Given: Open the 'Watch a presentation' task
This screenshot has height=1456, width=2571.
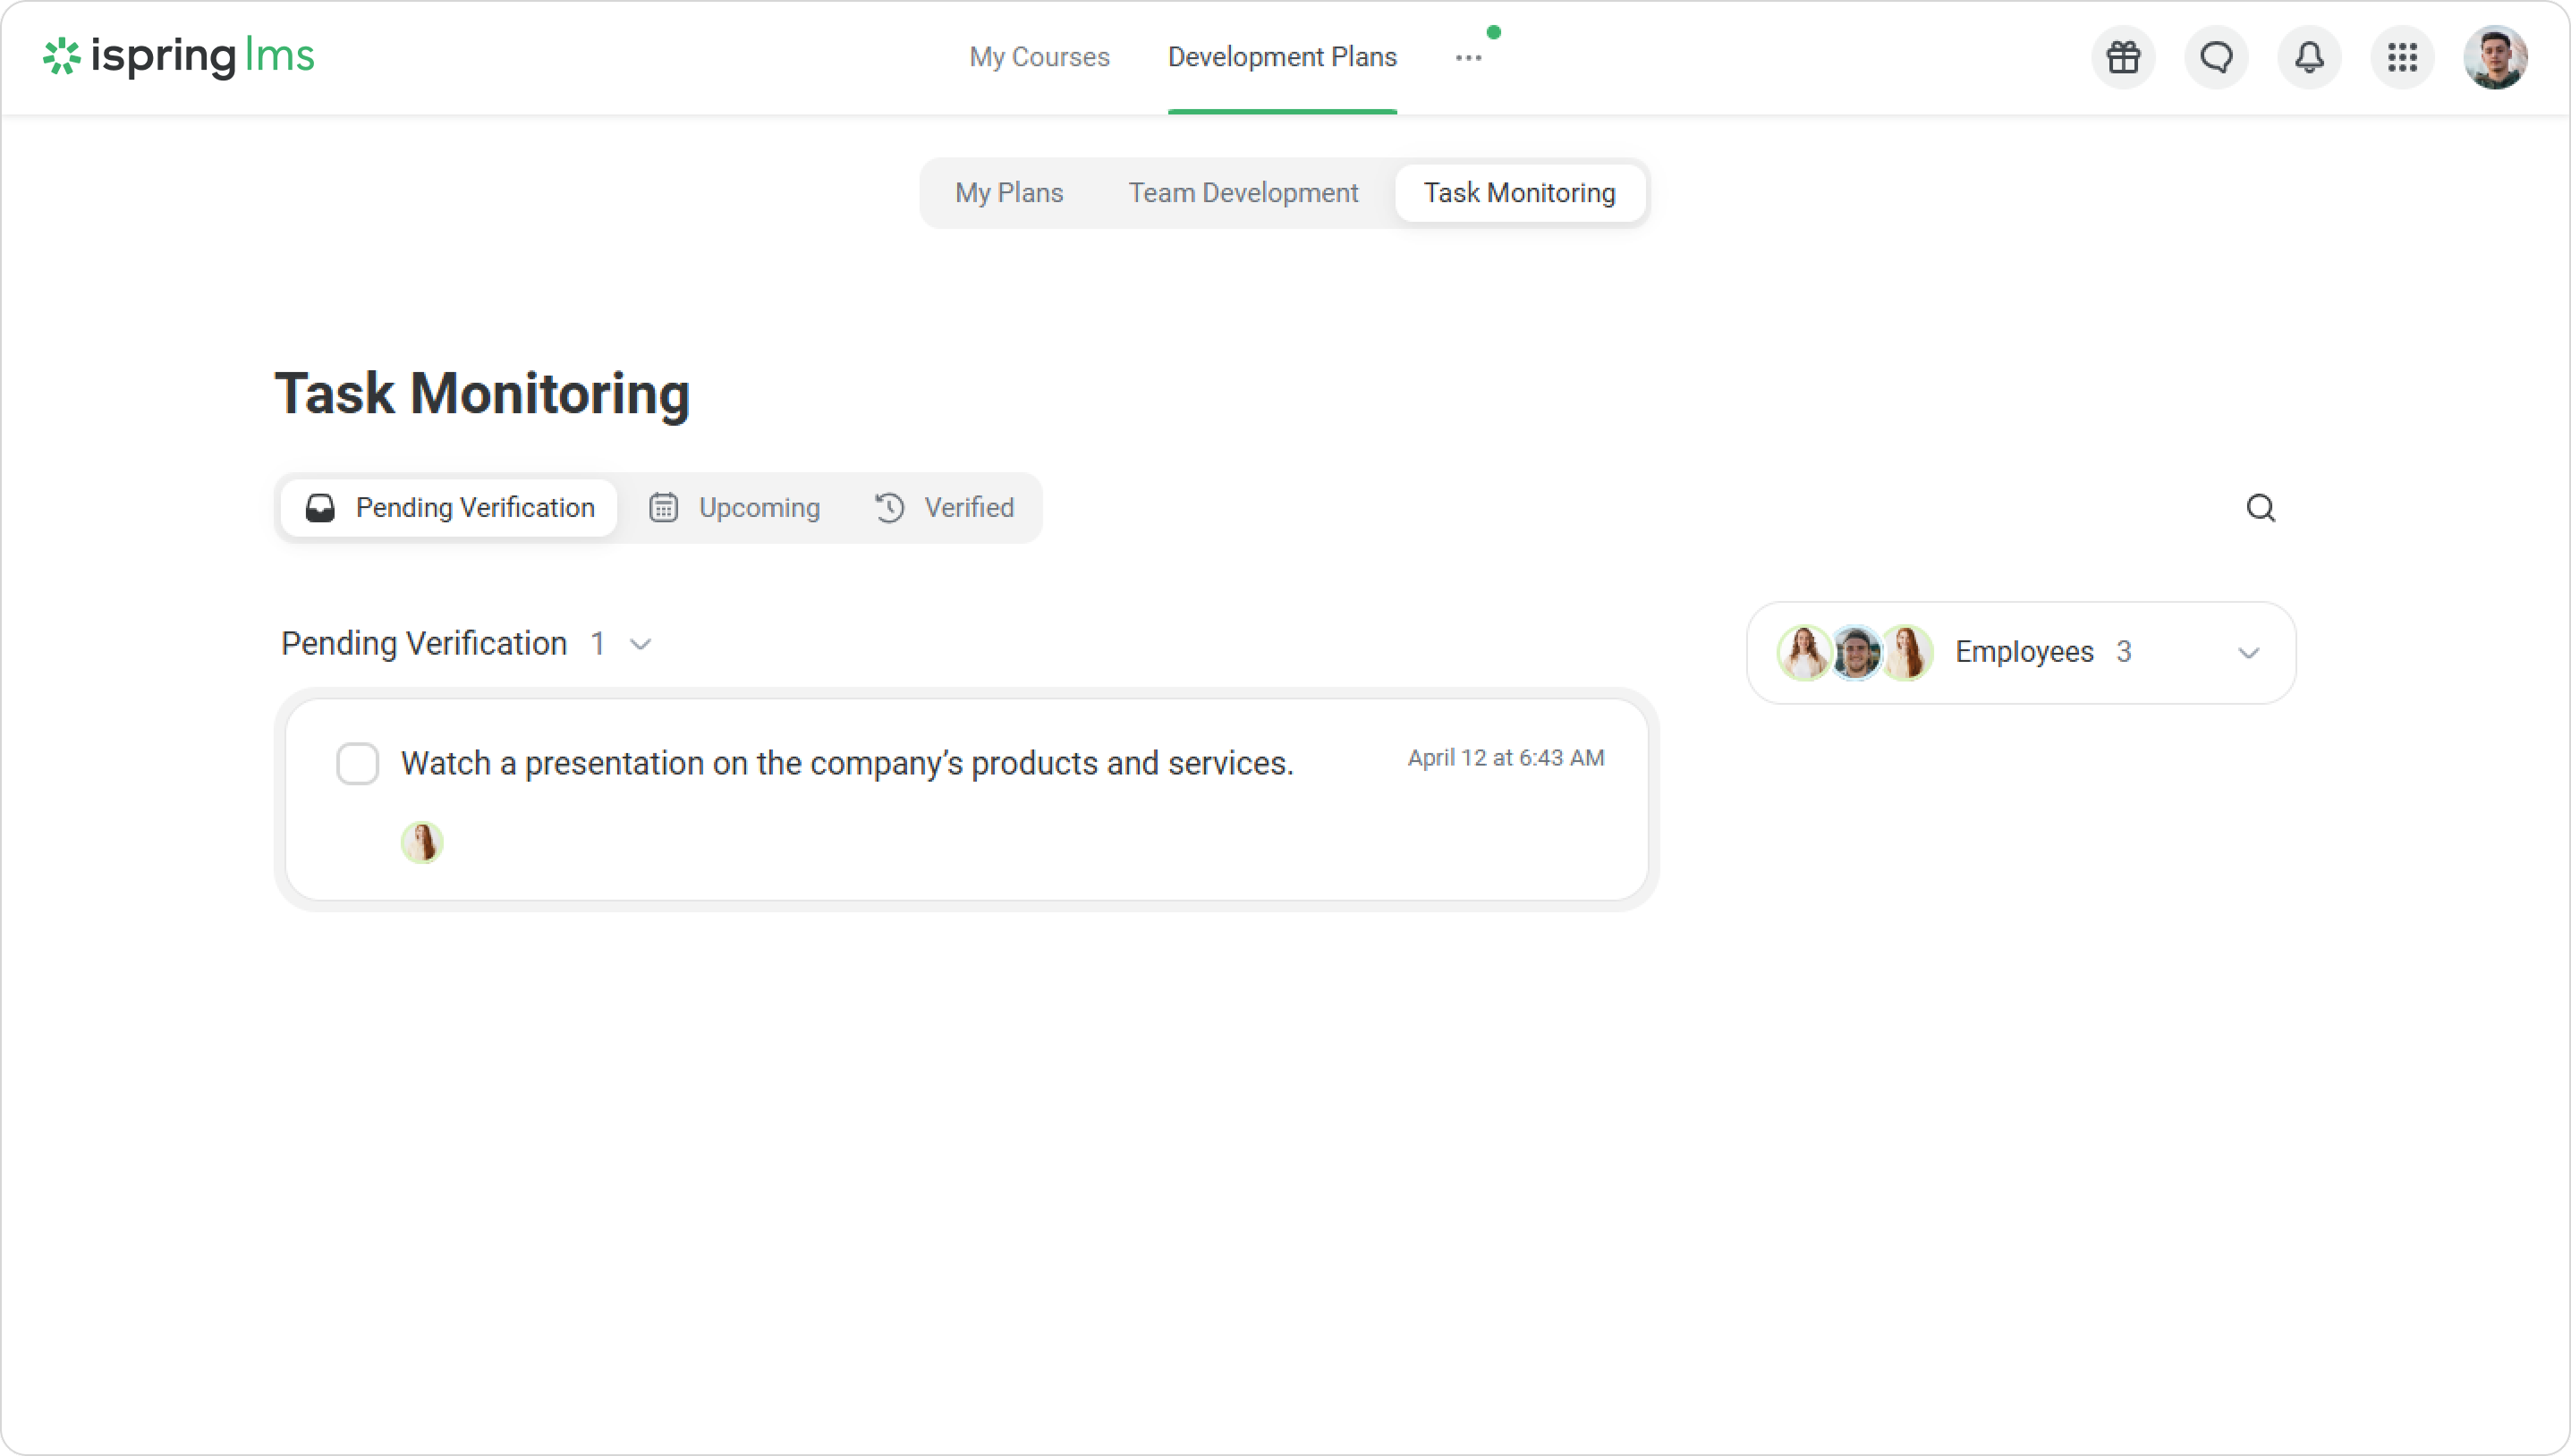Looking at the screenshot, I should click(x=847, y=764).
